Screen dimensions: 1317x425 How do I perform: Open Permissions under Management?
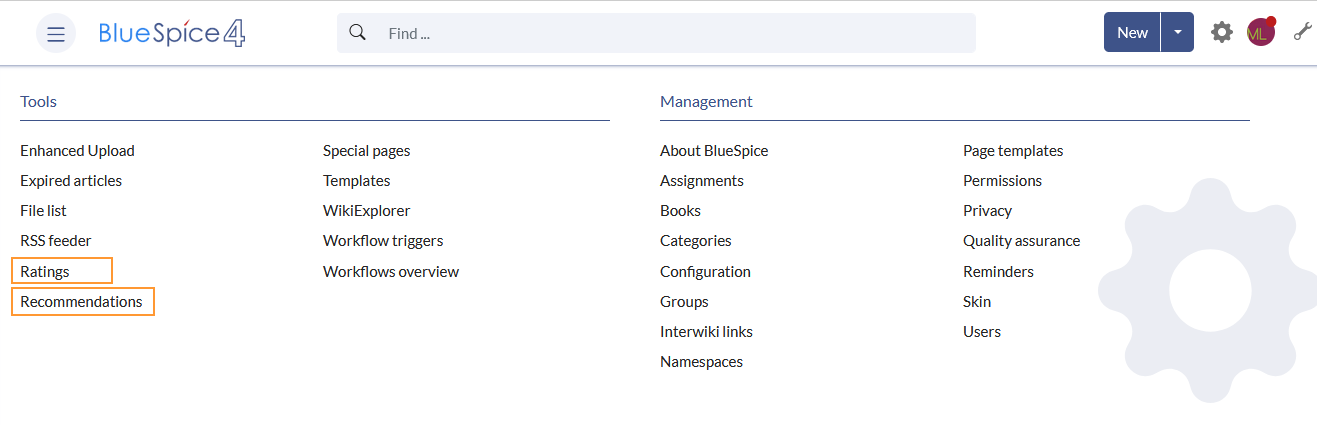tap(1002, 181)
